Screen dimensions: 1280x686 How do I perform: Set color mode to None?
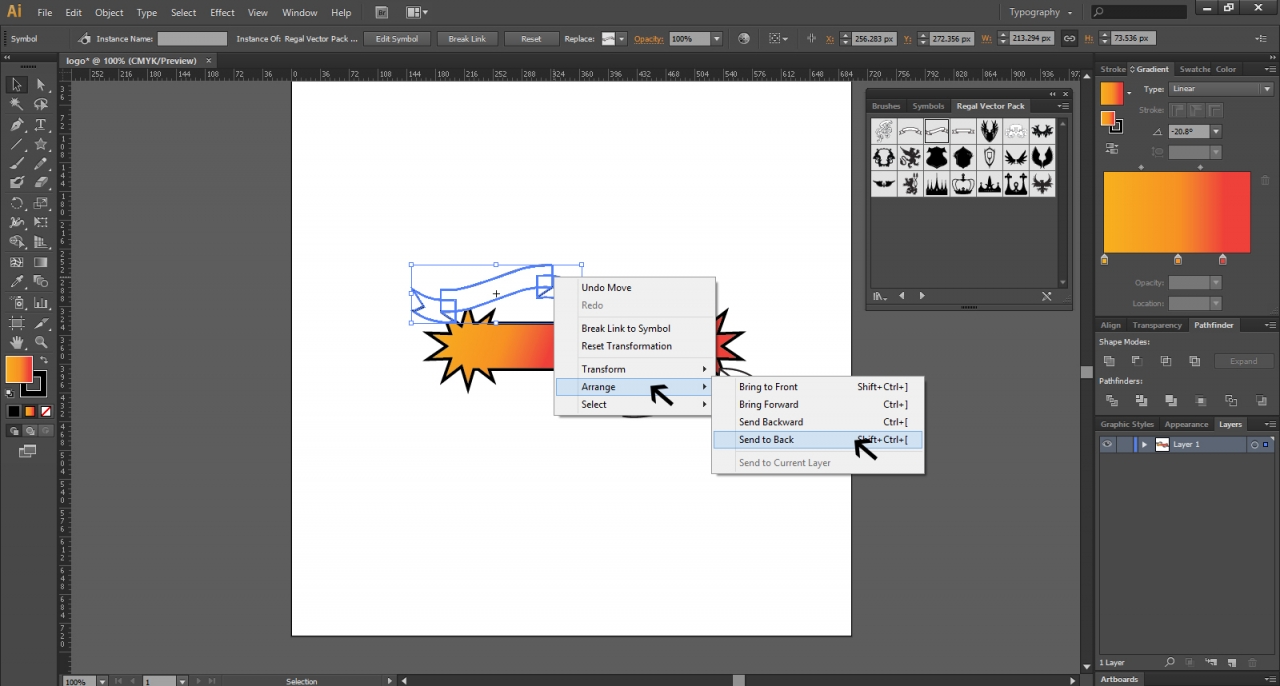46,412
